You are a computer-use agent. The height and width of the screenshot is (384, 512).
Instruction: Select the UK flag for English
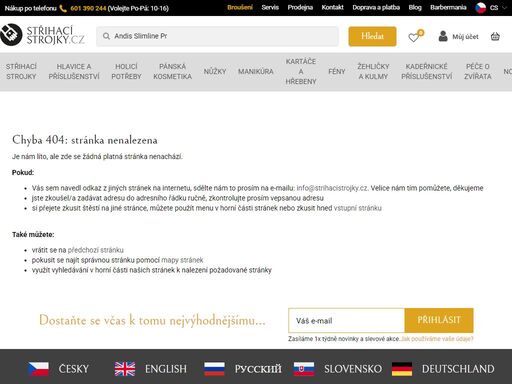[125, 369]
